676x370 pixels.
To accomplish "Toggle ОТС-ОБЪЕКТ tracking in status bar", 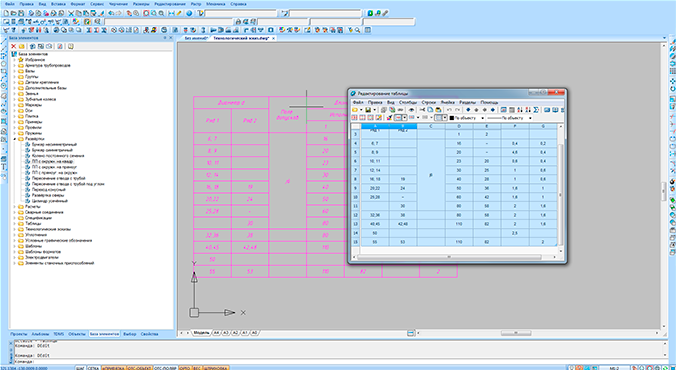I will [x=140, y=368].
